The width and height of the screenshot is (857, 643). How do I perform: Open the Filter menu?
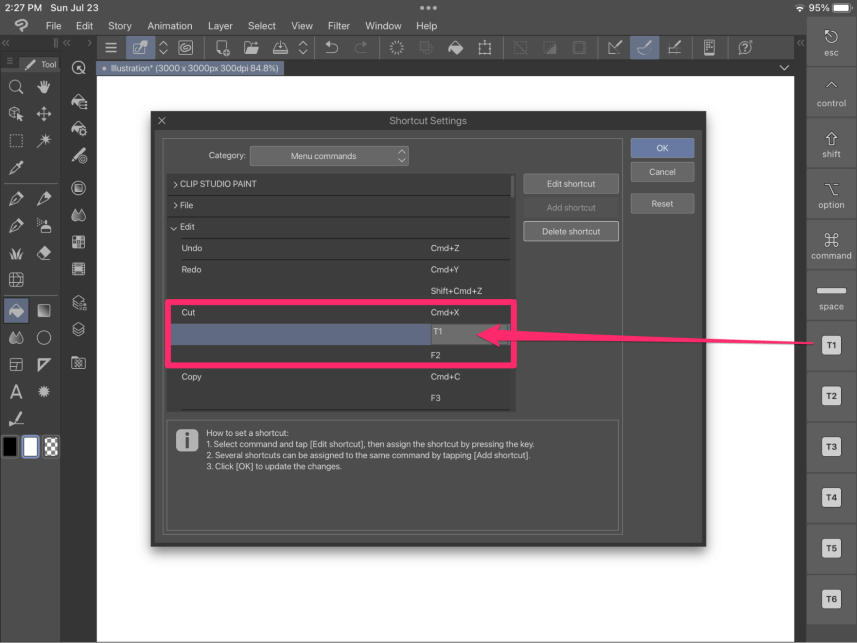point(338,26)
